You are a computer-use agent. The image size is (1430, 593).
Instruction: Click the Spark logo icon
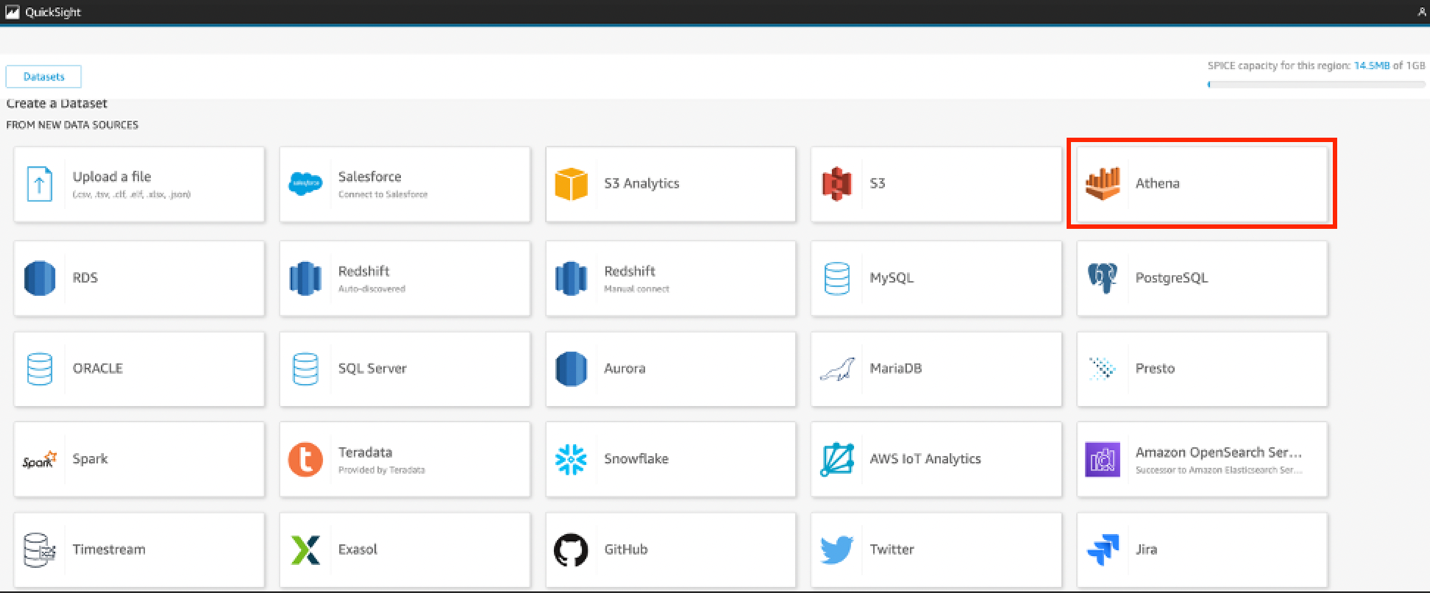[x=39, y=460]
